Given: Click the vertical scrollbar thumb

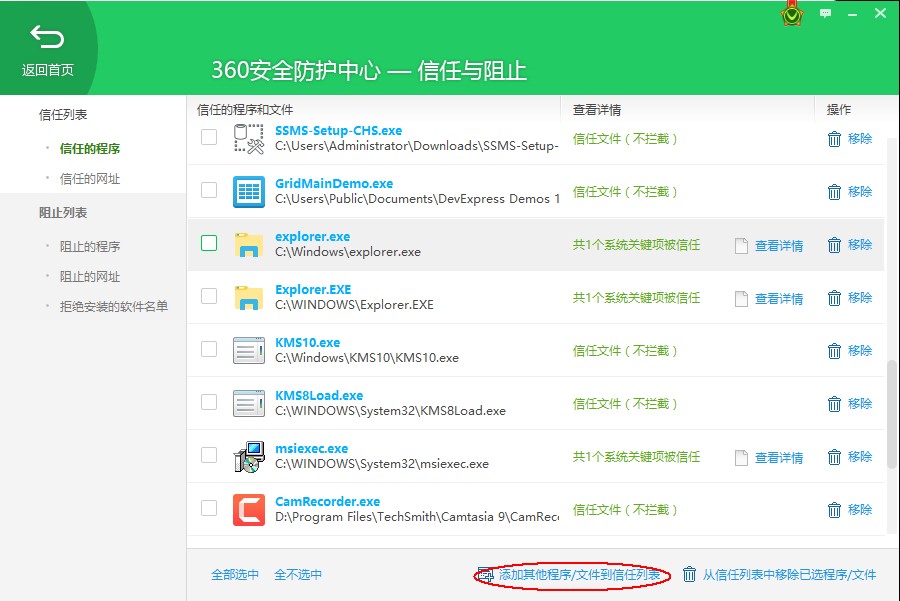Looking at the screenshot, I should click(x=891, y=413).
